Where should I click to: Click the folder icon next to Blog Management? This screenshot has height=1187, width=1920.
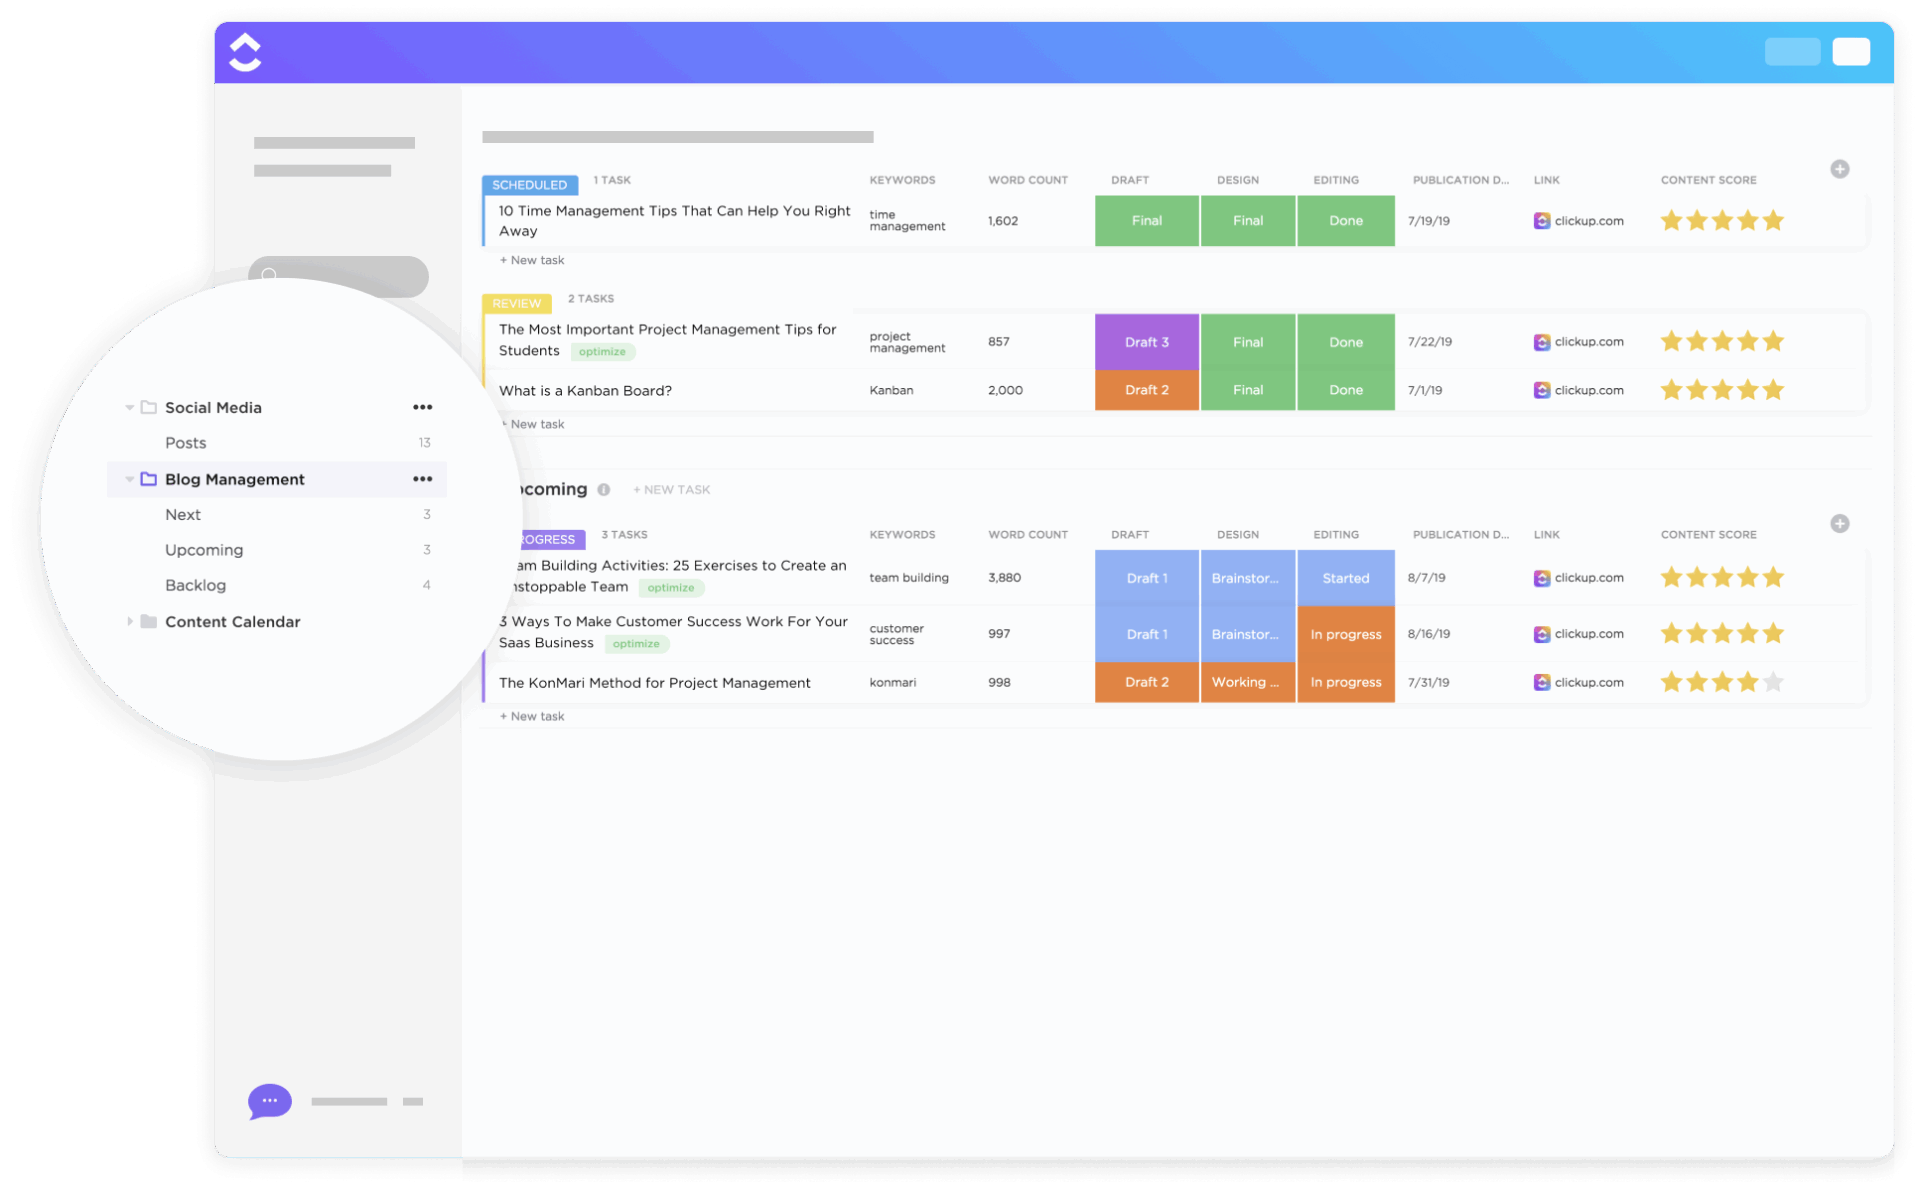[x=147, y=479]
